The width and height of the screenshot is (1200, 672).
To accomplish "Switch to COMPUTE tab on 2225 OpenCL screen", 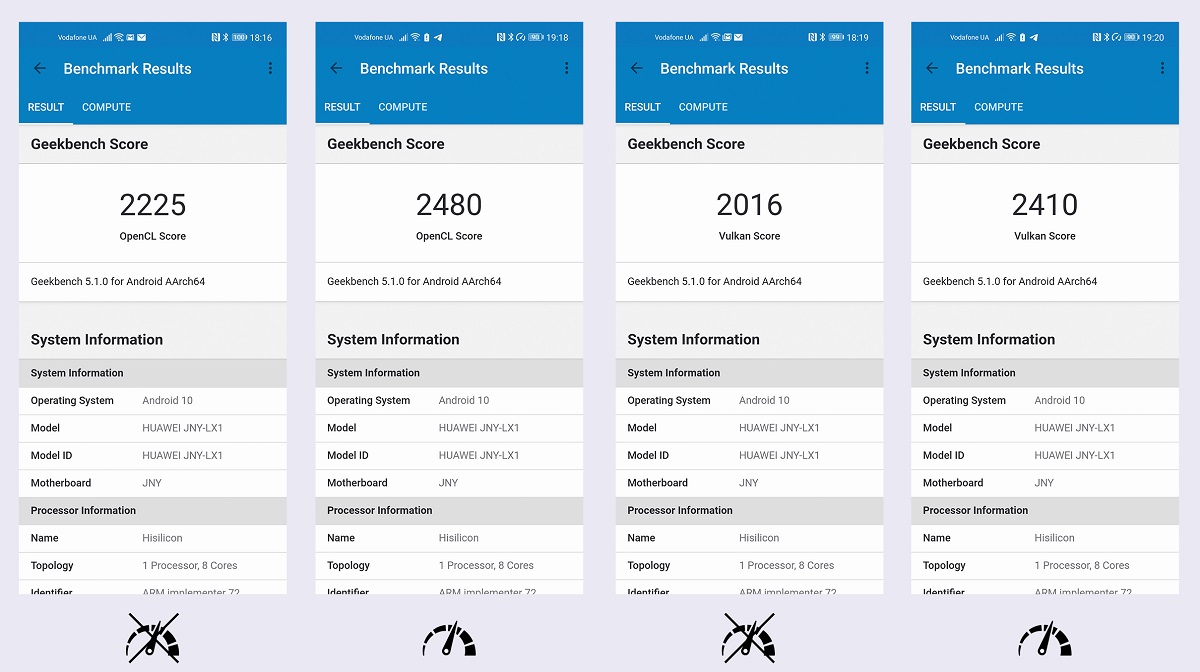I will click(x=107, y=107).
